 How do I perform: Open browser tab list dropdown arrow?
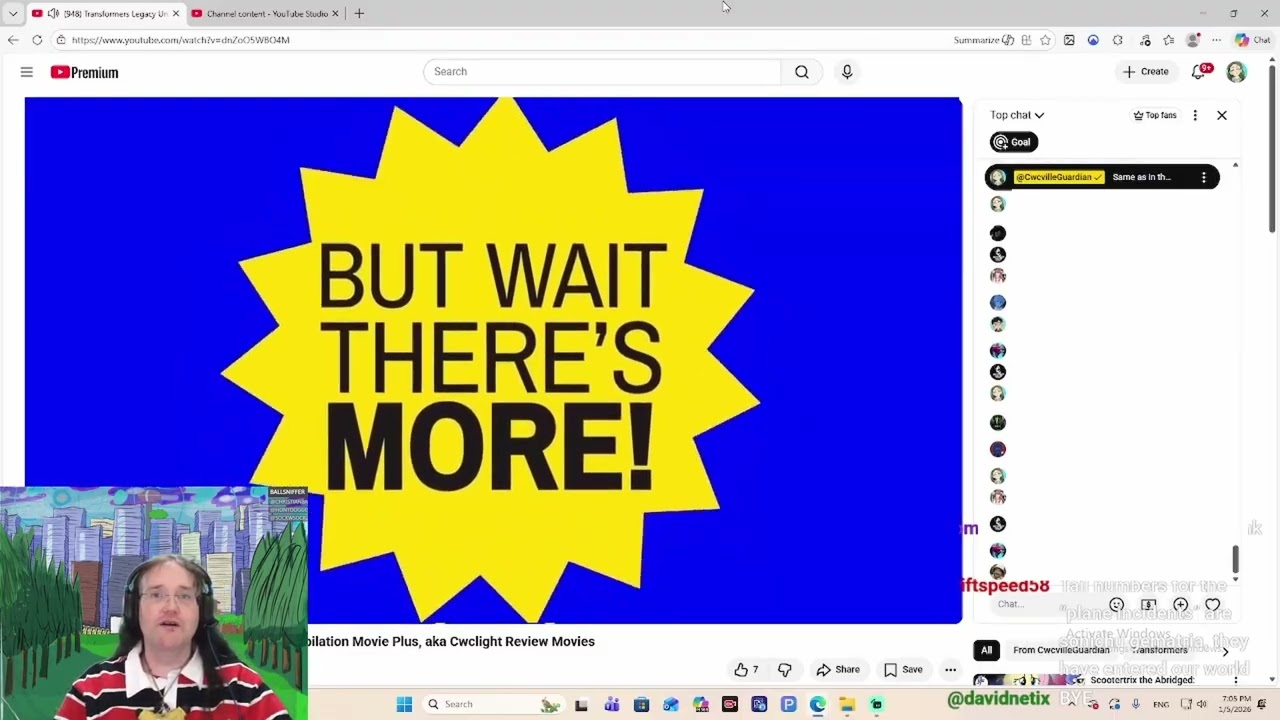[x=13, y=14]
